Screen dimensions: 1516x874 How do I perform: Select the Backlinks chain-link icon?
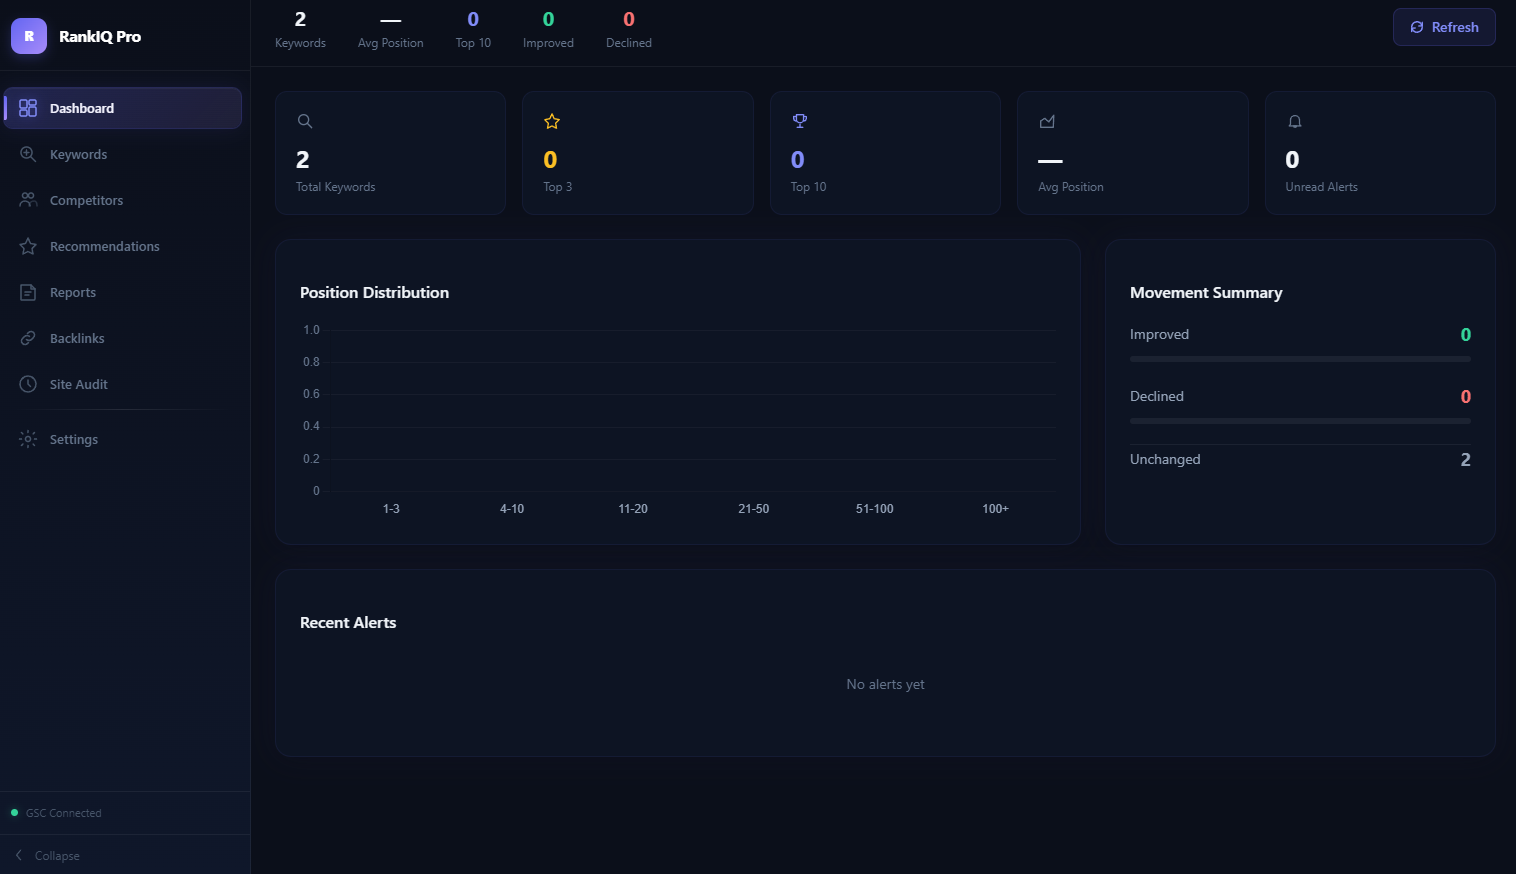[x=28, y=337]
